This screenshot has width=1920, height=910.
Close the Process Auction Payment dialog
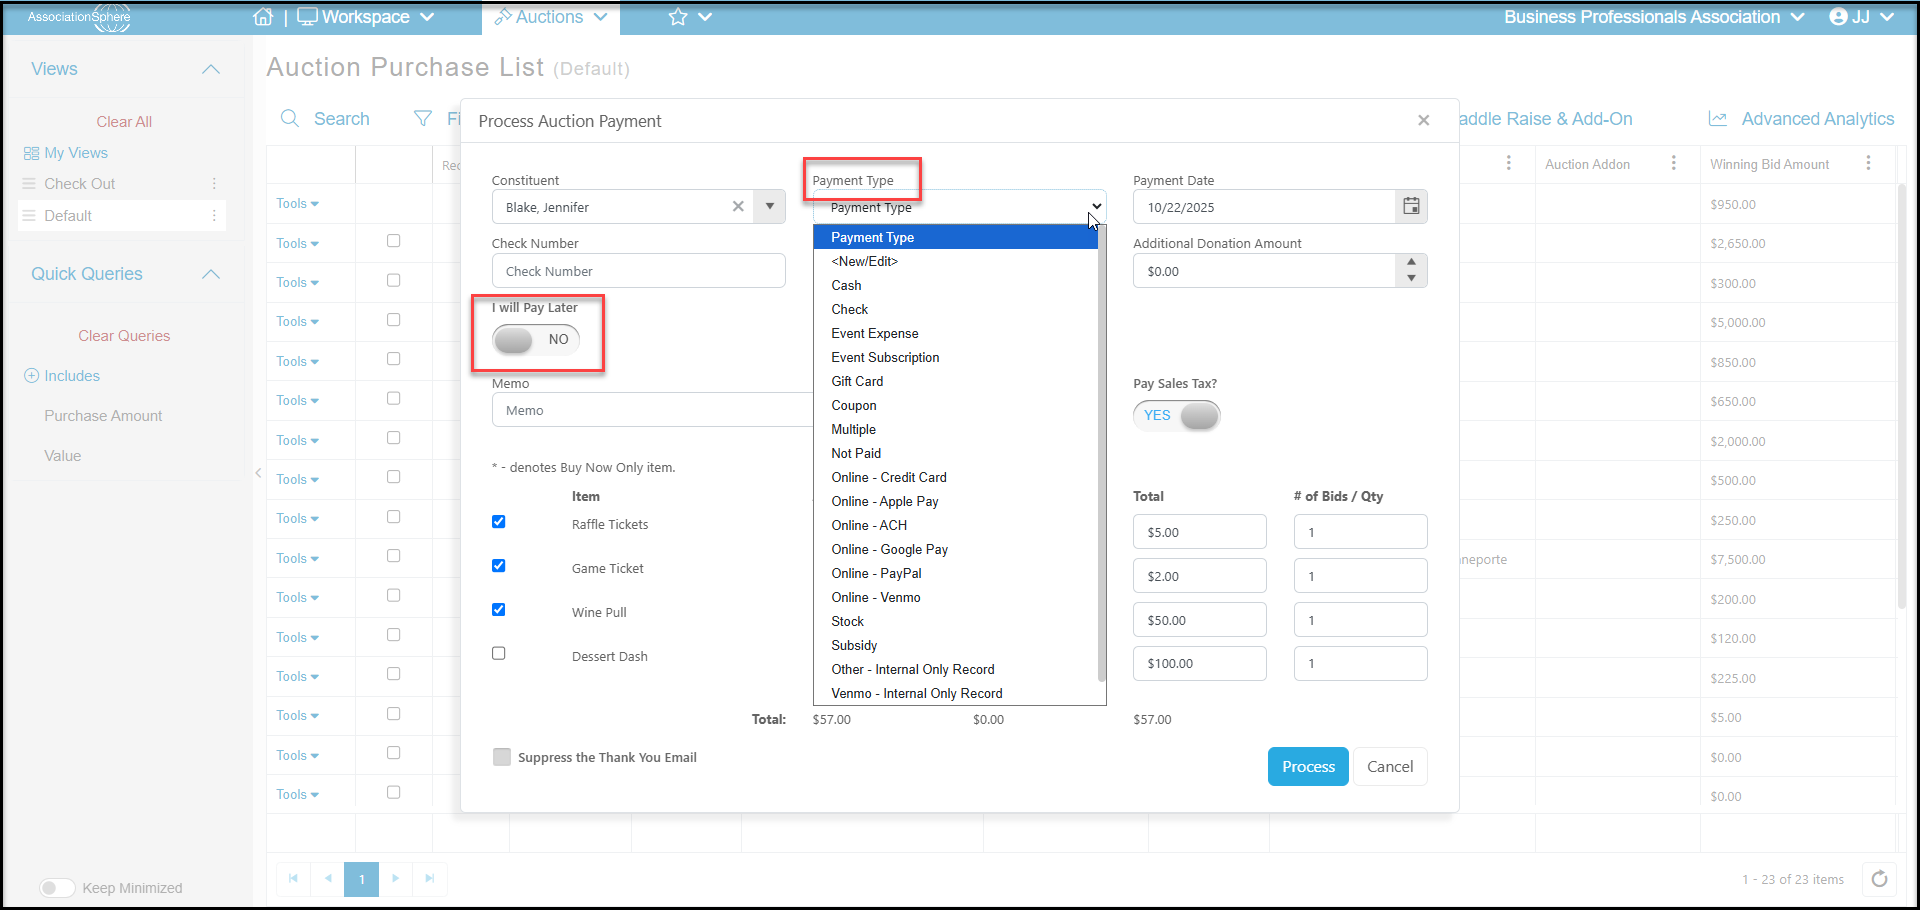1423,120
